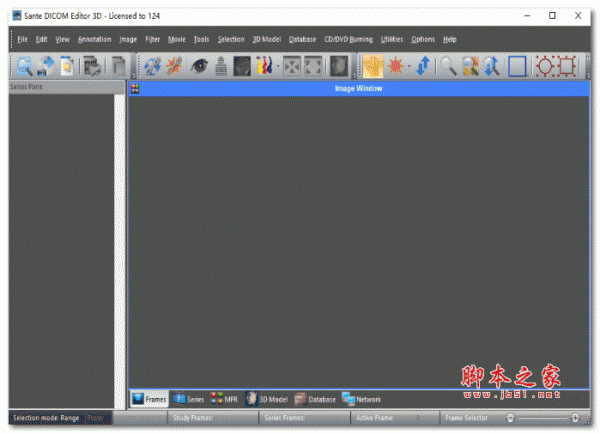600x434 pixels.
Task: Switch to the 3D Model bottom tab
Action: (267, 399)
